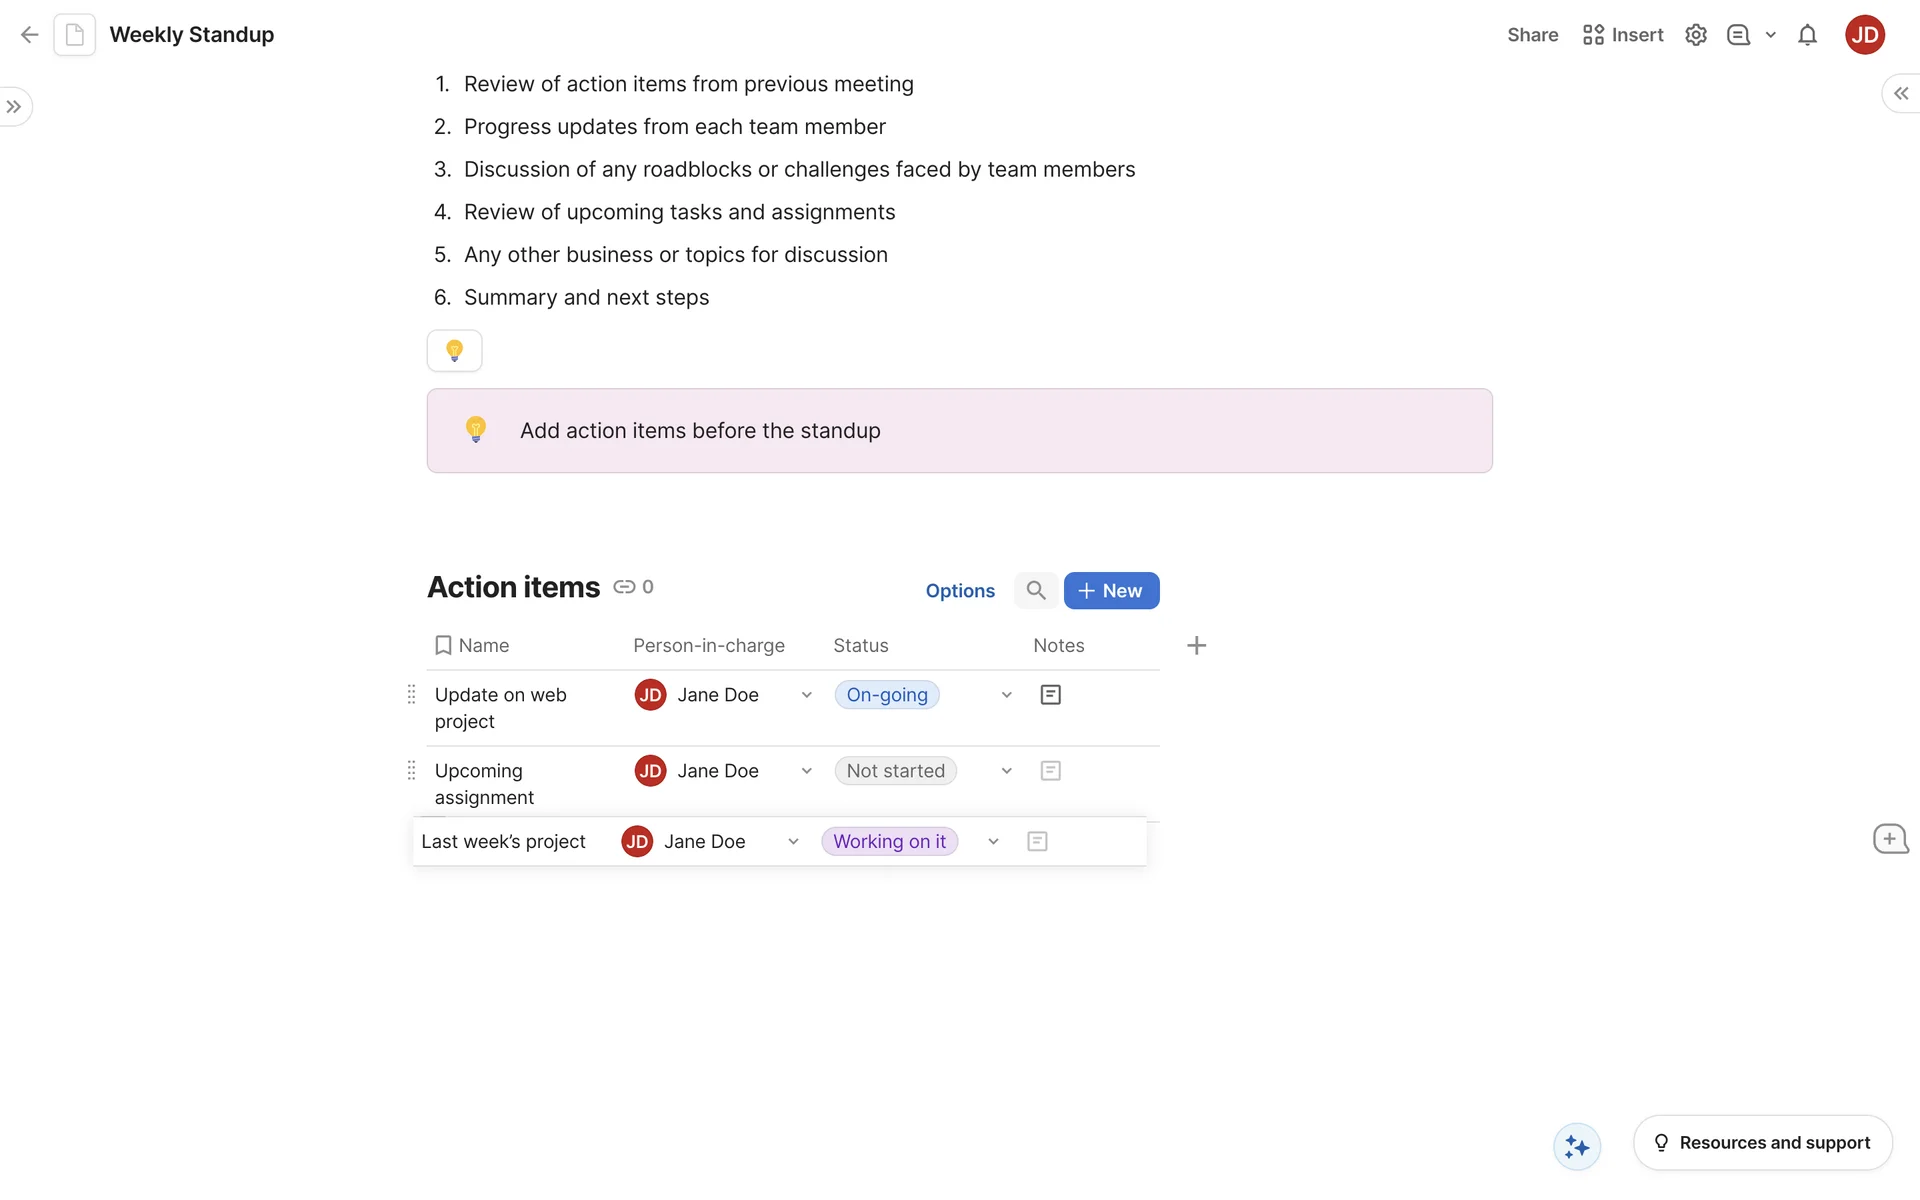Image resolution: width=1920 pixels, height=1200 pixels.
Task: Click the Share button
Action: (x=1532, y=35)
